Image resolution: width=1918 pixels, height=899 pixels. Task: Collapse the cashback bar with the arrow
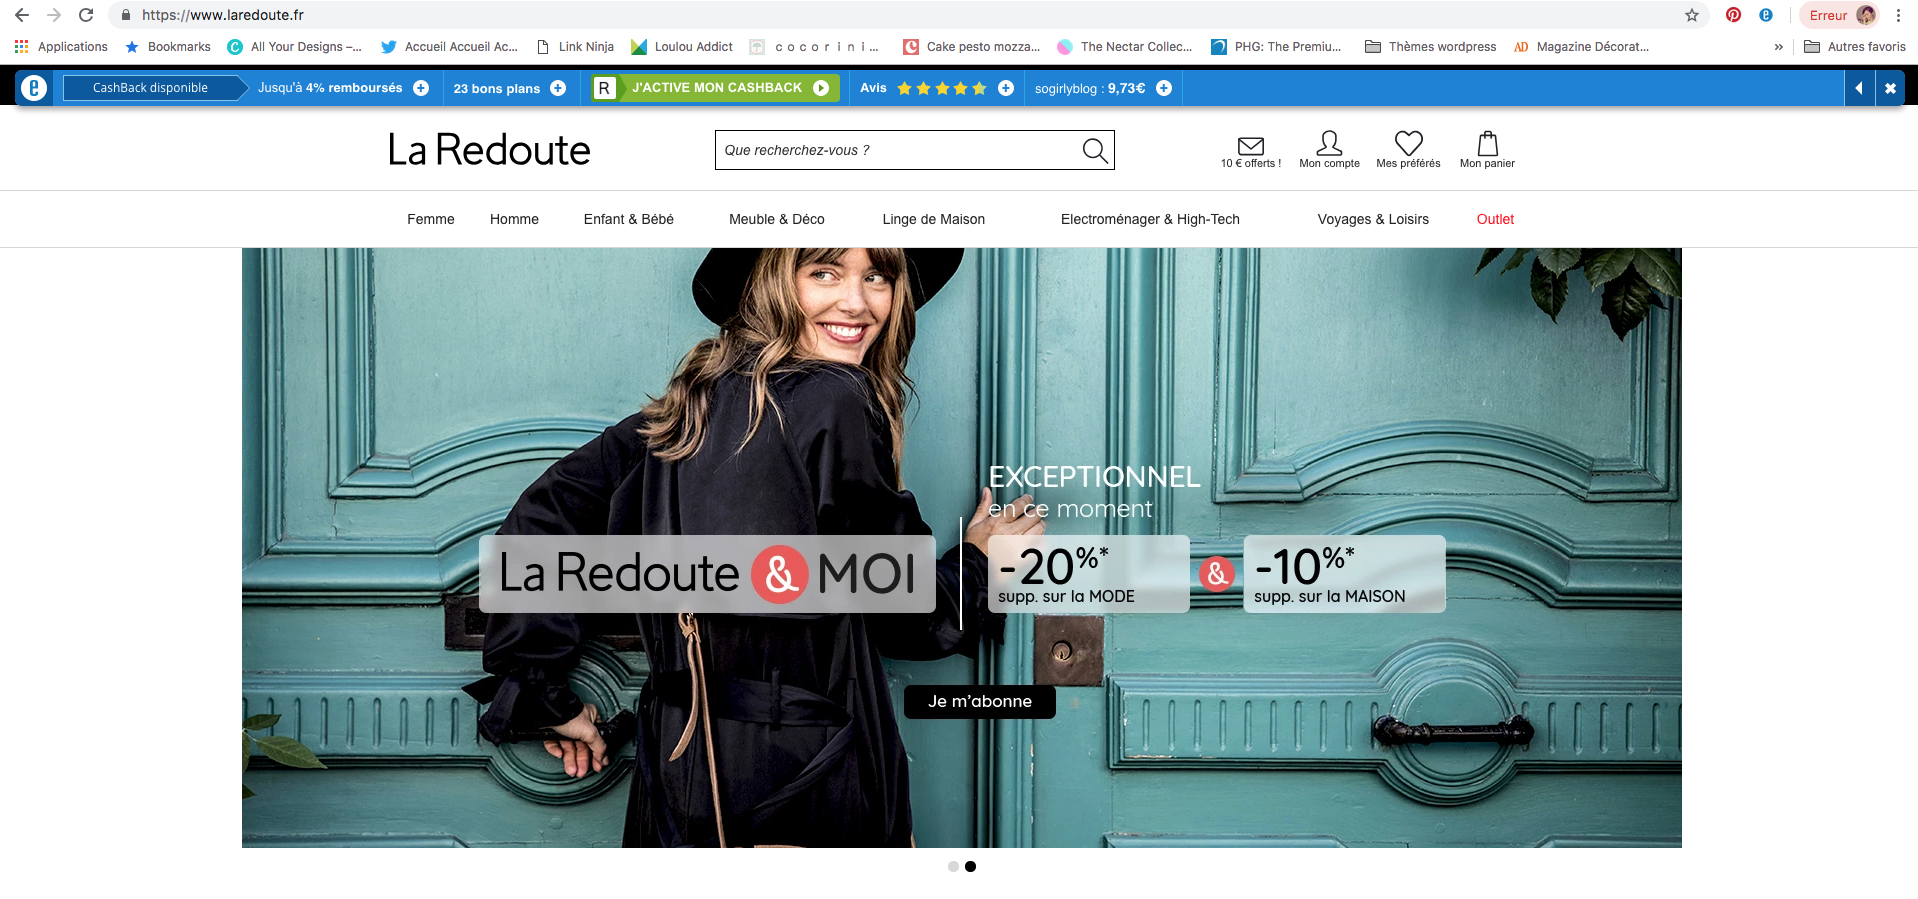coord(1859,88)
